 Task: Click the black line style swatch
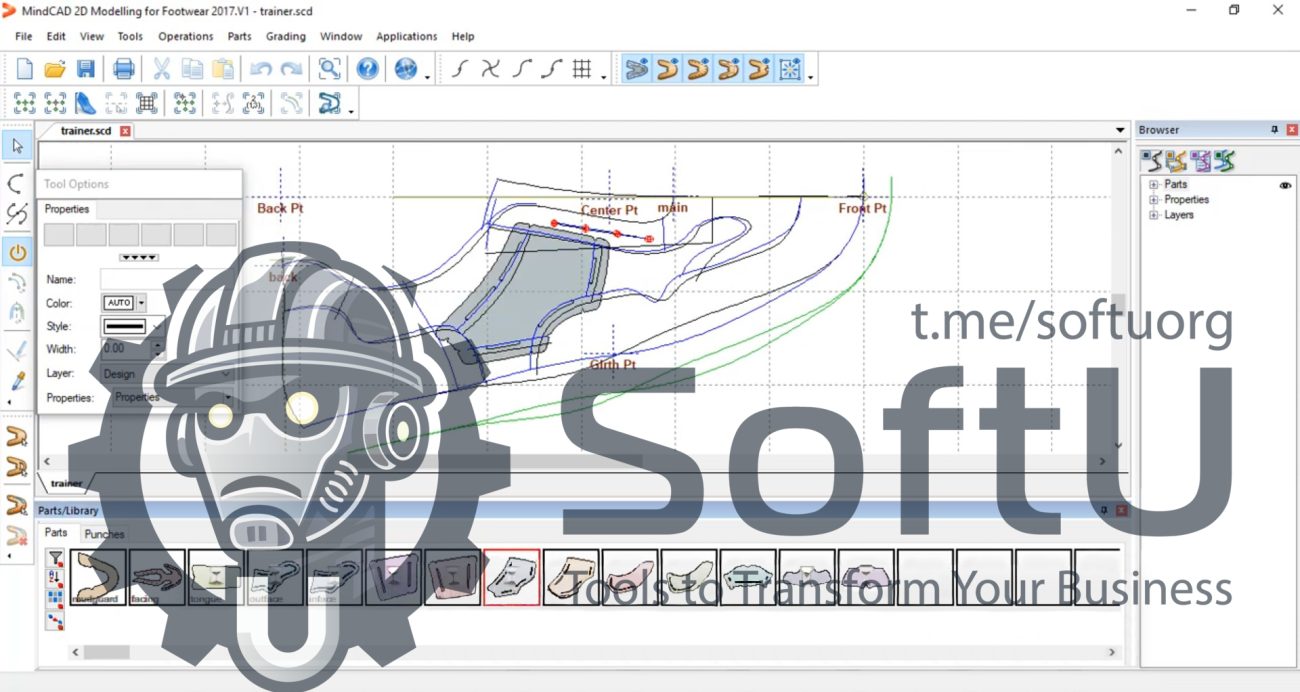pos(125,326)
